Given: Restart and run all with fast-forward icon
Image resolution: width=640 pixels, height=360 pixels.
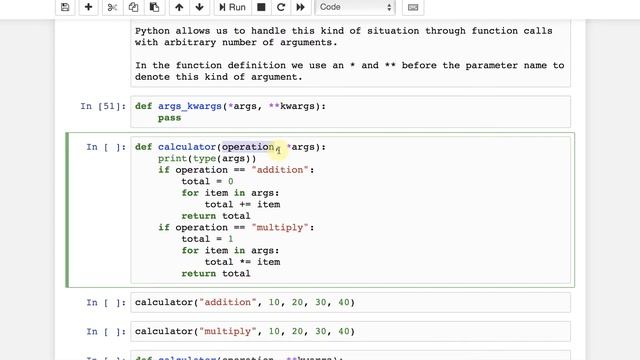Looking at the screenshot, I should pyautogui.click(x=300, y=7).
